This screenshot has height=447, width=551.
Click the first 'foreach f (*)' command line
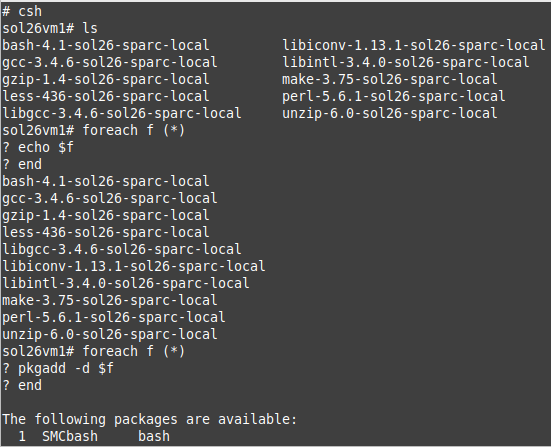pos(93,130)
